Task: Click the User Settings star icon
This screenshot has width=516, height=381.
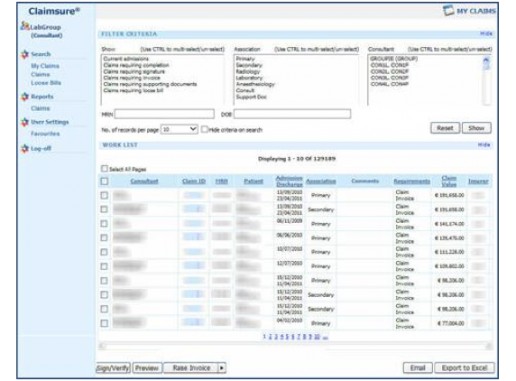Action: pos(25,122)
